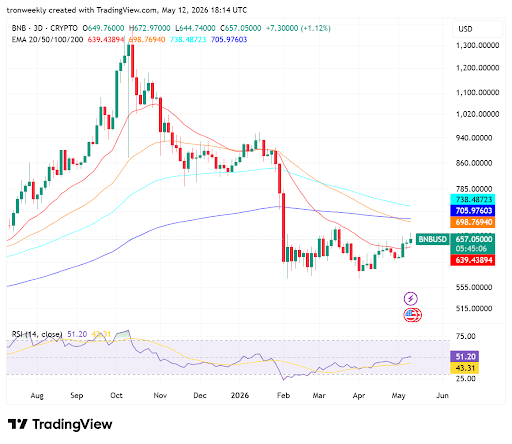Click the Aug label on time axis

pos(37,396)
